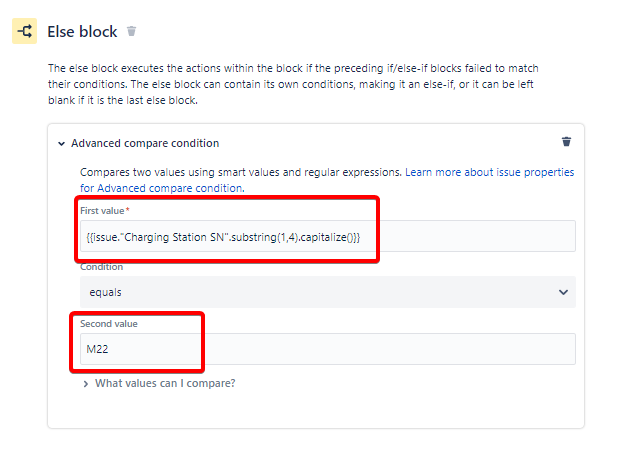Screen dimensions: 630x453
Task: Click the equals text in Condition selector
Action: (105, 292)
